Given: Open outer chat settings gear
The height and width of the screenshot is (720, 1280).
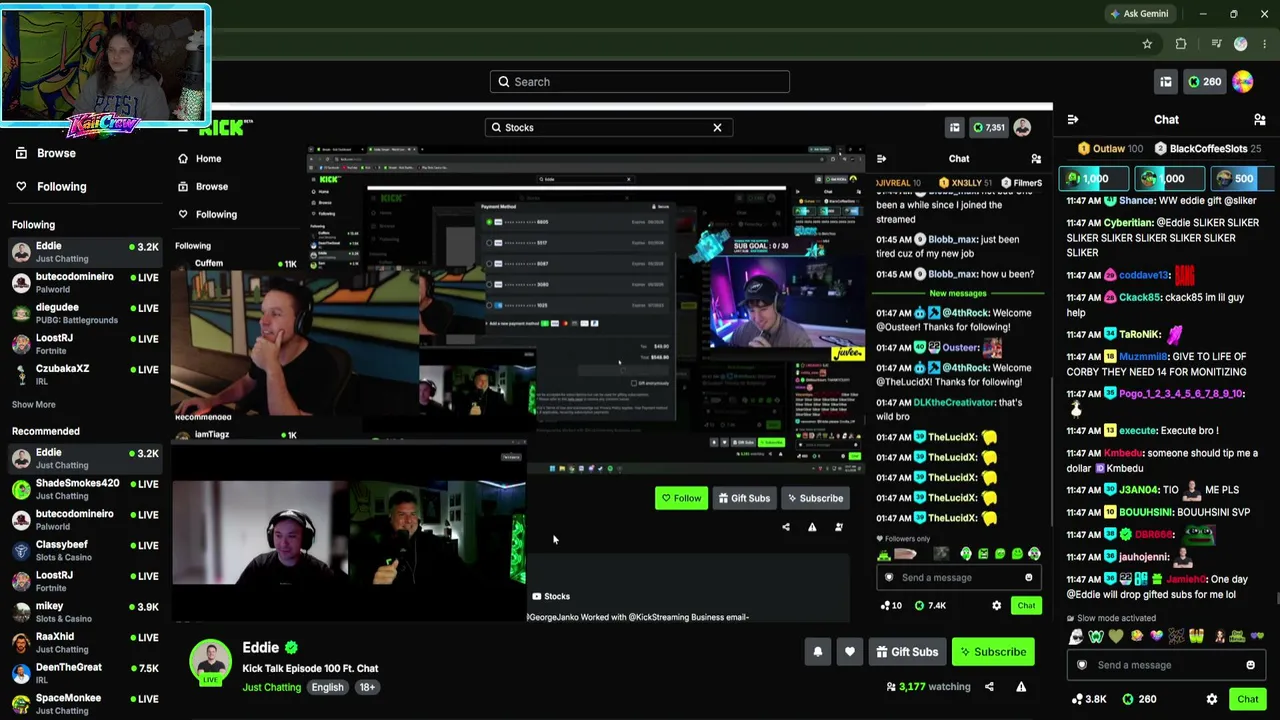Looking at the screenshot, I should click(x=1212, y=700).
